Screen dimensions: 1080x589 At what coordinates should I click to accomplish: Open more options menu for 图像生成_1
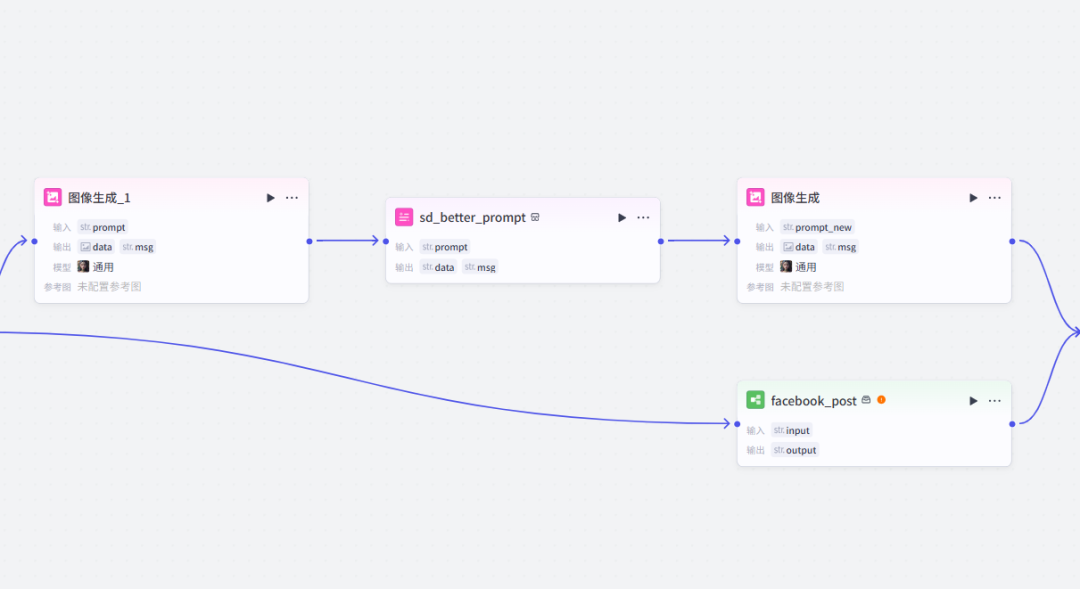(x=292, y=198)
